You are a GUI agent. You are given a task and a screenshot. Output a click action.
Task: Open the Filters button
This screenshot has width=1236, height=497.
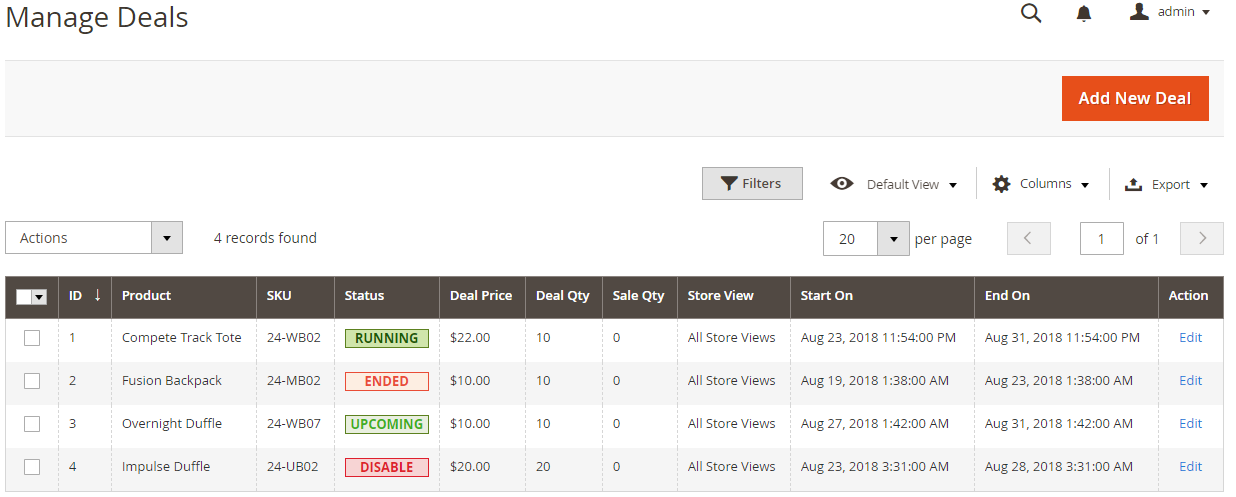[x=752, y=184]
